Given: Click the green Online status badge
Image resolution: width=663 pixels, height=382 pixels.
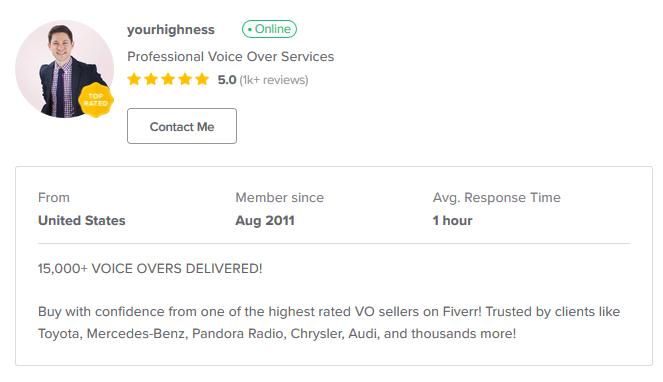Looking at the screenshot, I should 269,29.
